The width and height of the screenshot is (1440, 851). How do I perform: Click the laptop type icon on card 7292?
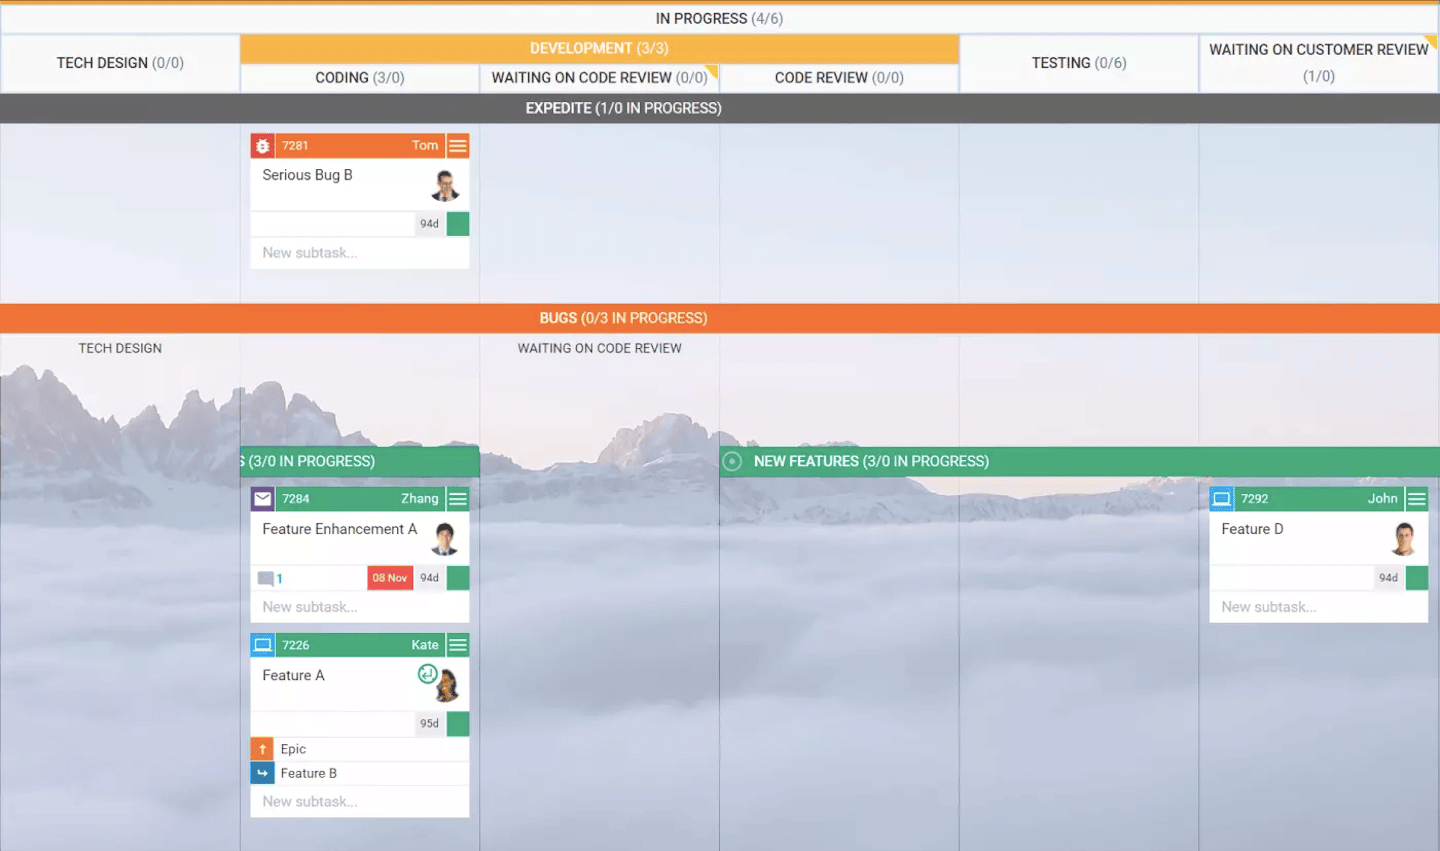[x=1222, y=498]
